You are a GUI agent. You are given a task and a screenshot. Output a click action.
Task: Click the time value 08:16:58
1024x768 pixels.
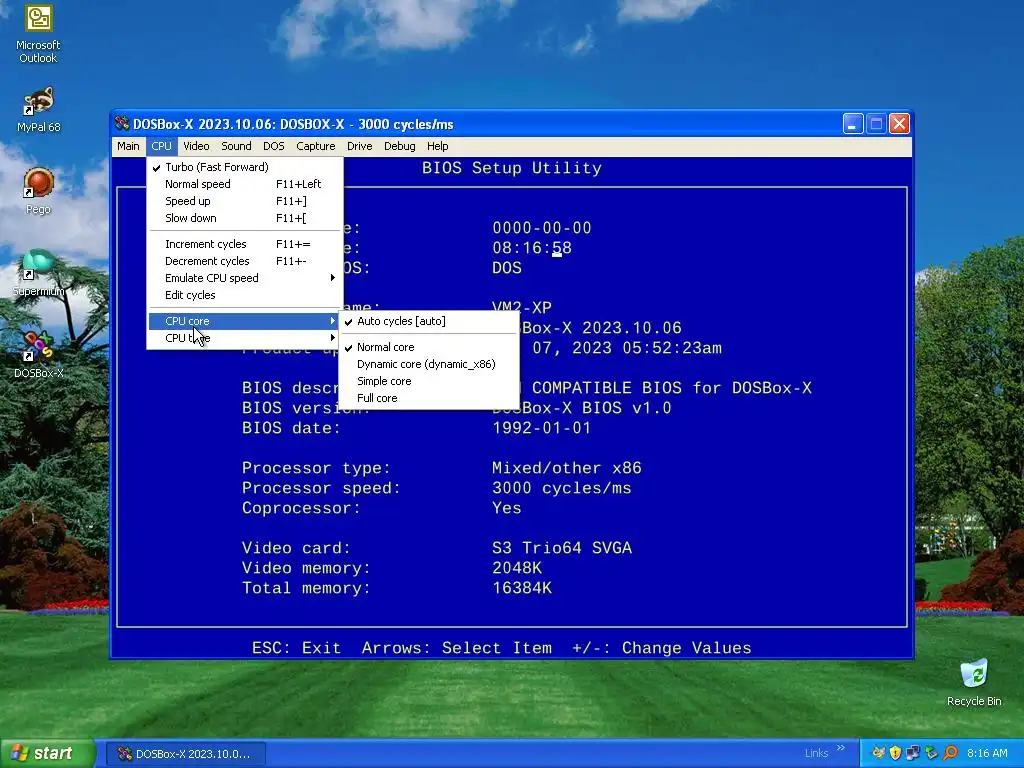pyautogui.click(x=532, y=248)
